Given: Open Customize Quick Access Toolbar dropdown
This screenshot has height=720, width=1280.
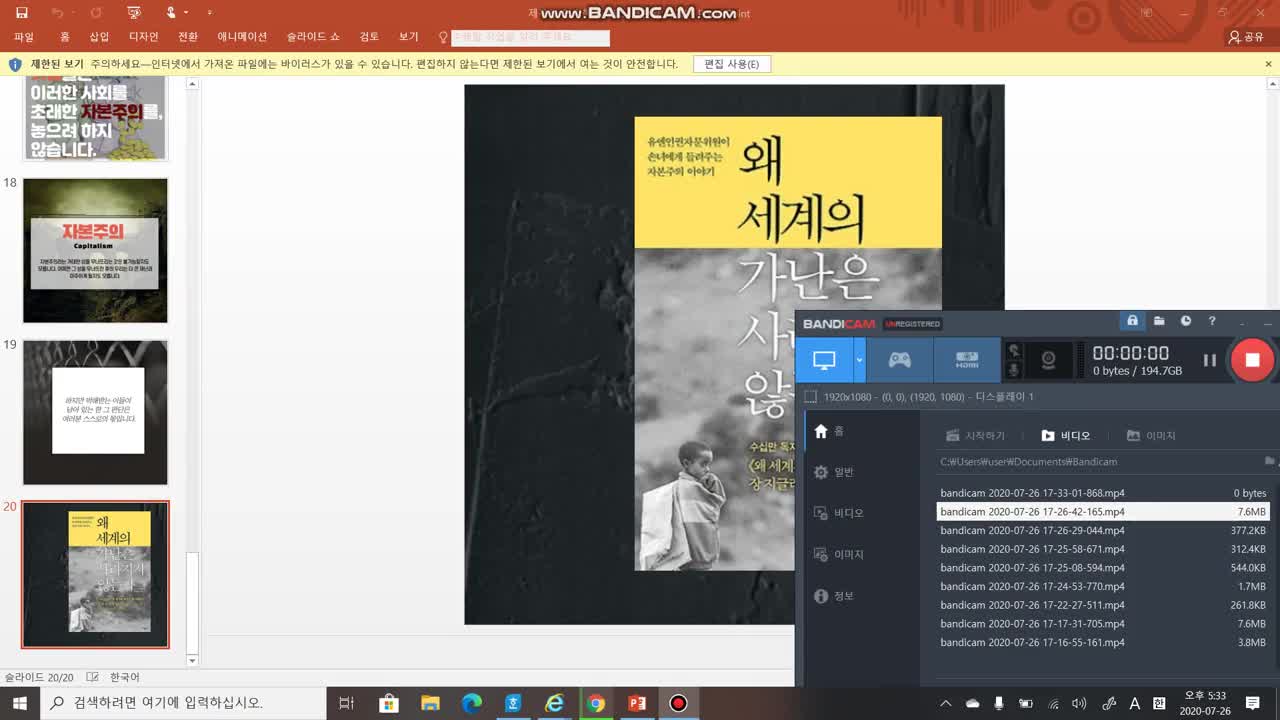Looking at the screenshot, I should click(209, 13).
